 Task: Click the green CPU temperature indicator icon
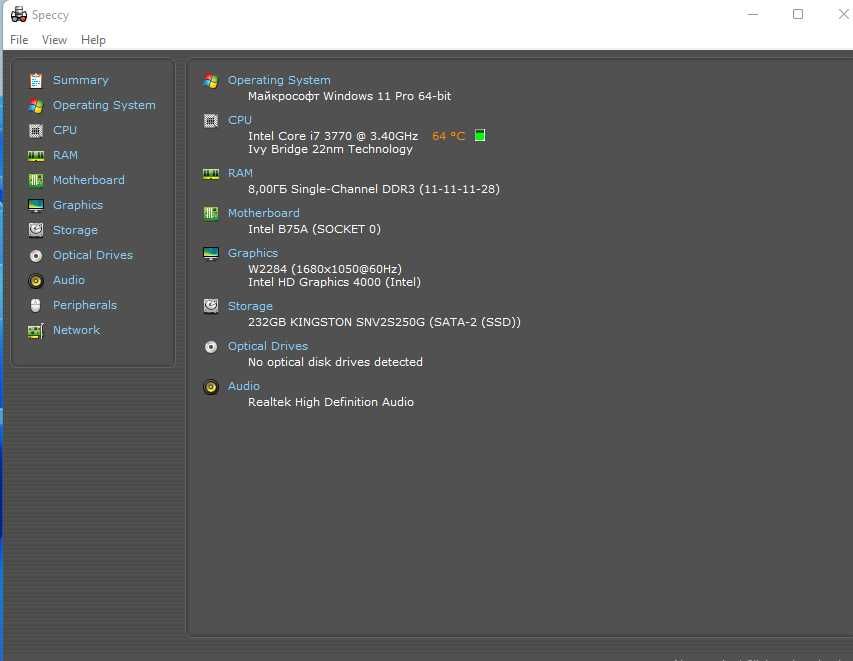coord(480,135)
